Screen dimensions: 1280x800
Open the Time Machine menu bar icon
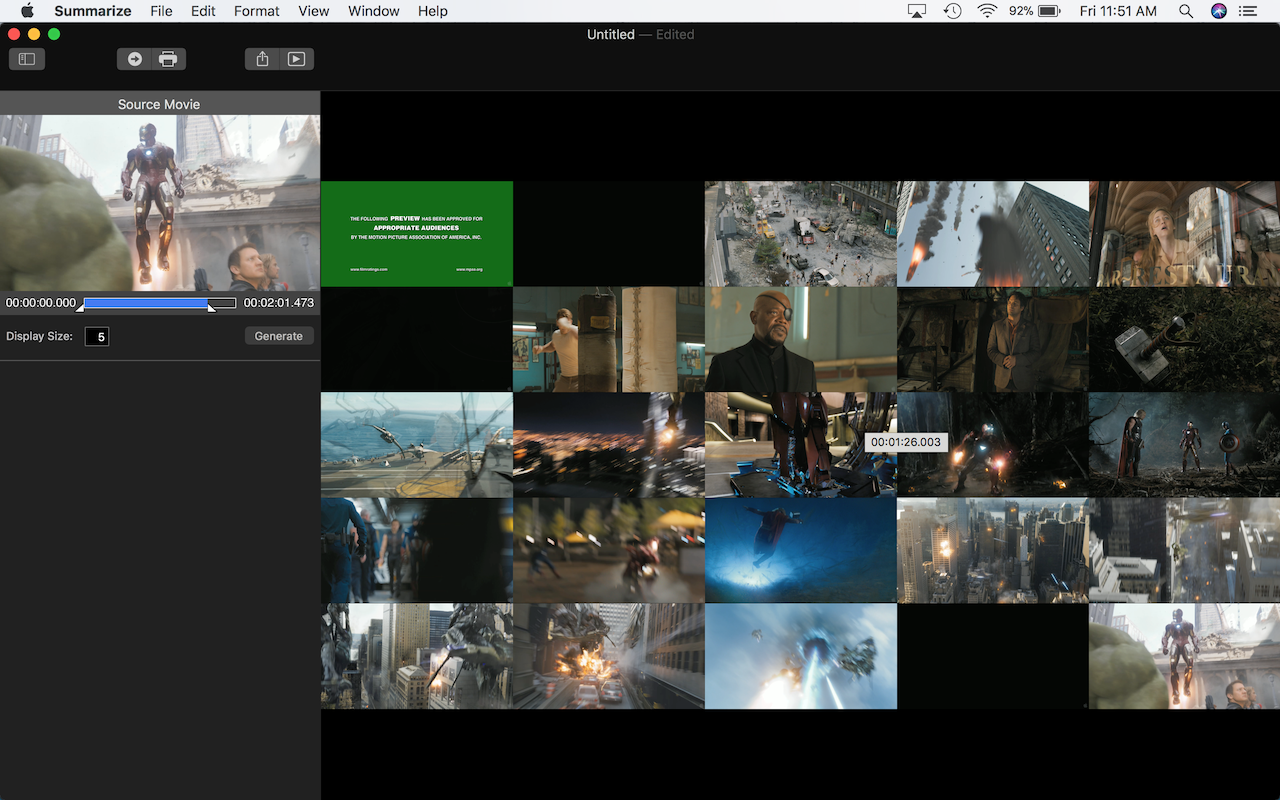pos(953,11)
